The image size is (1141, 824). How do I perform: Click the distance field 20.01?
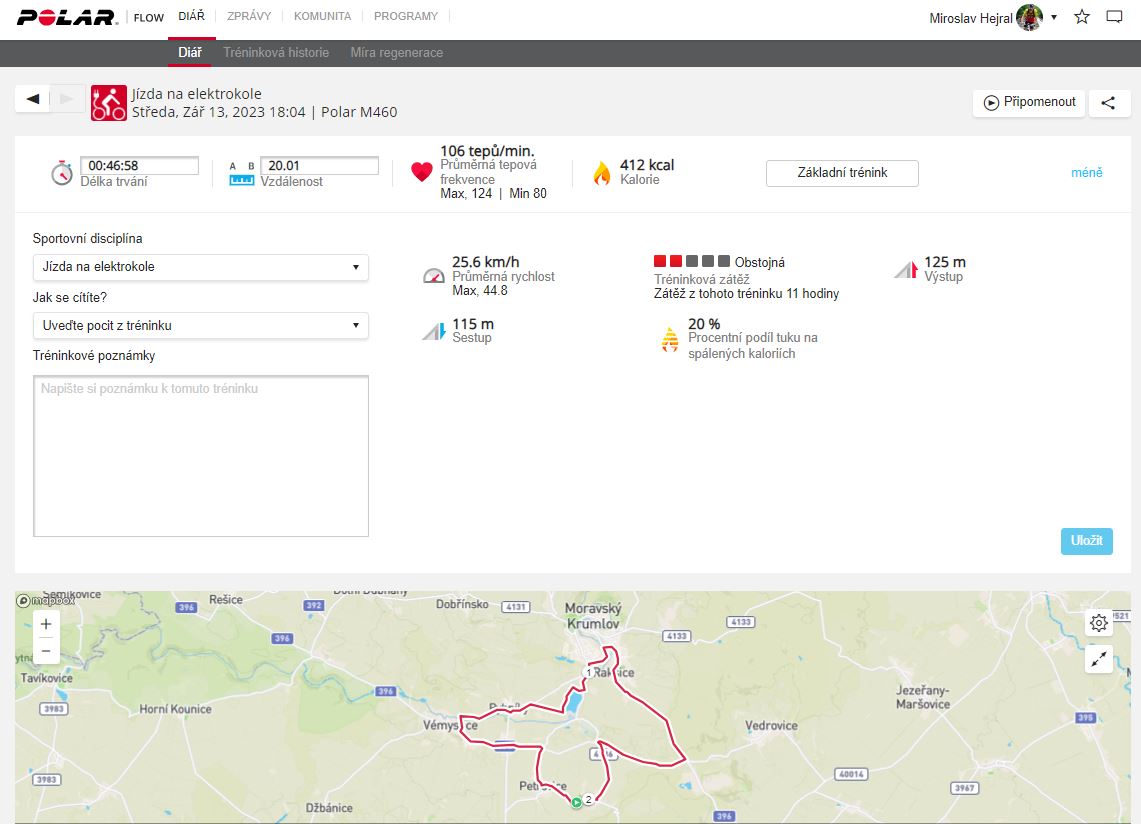point(319,165)
